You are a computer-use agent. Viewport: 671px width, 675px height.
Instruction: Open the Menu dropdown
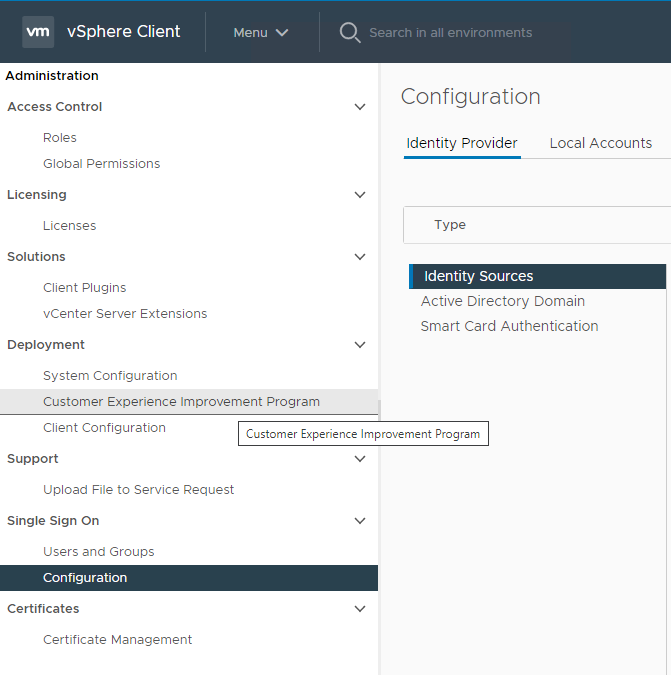260,33
